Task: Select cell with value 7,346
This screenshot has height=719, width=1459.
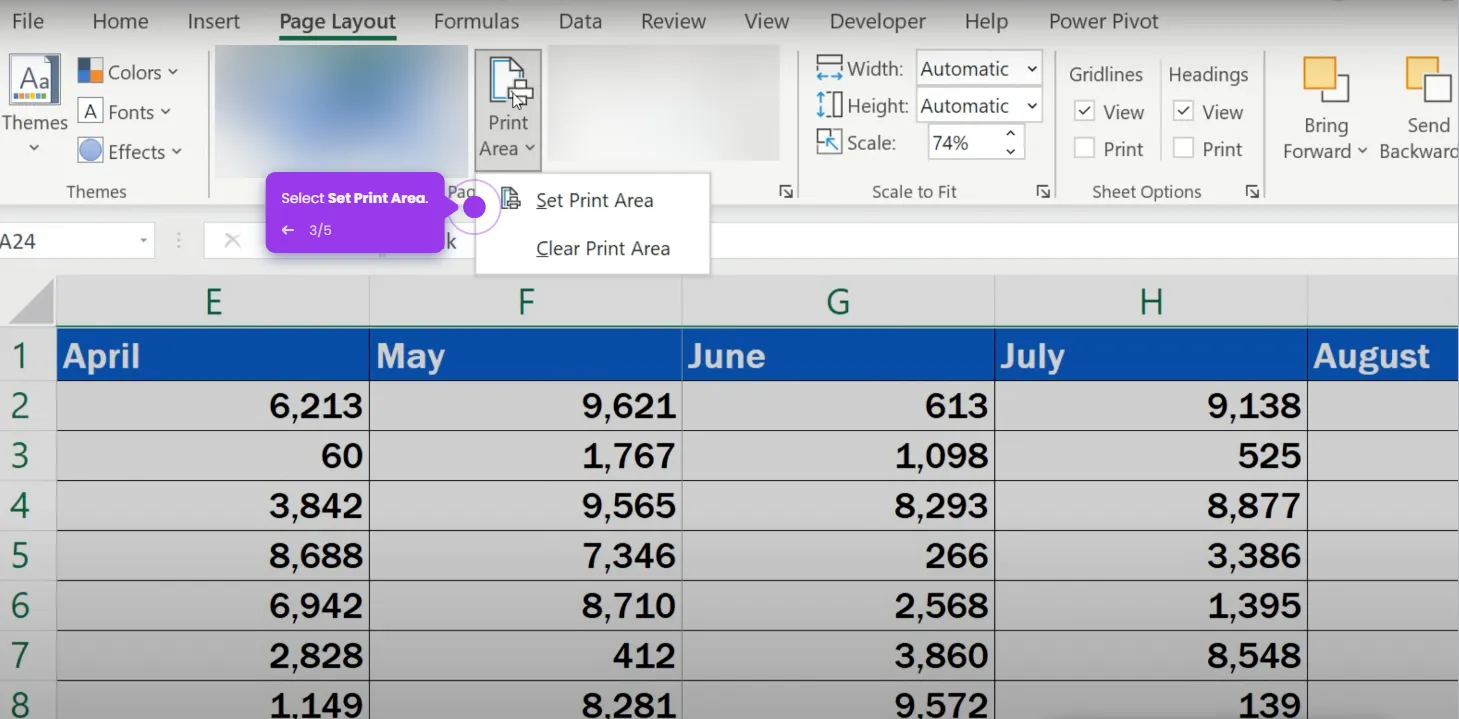Action: 526,555
